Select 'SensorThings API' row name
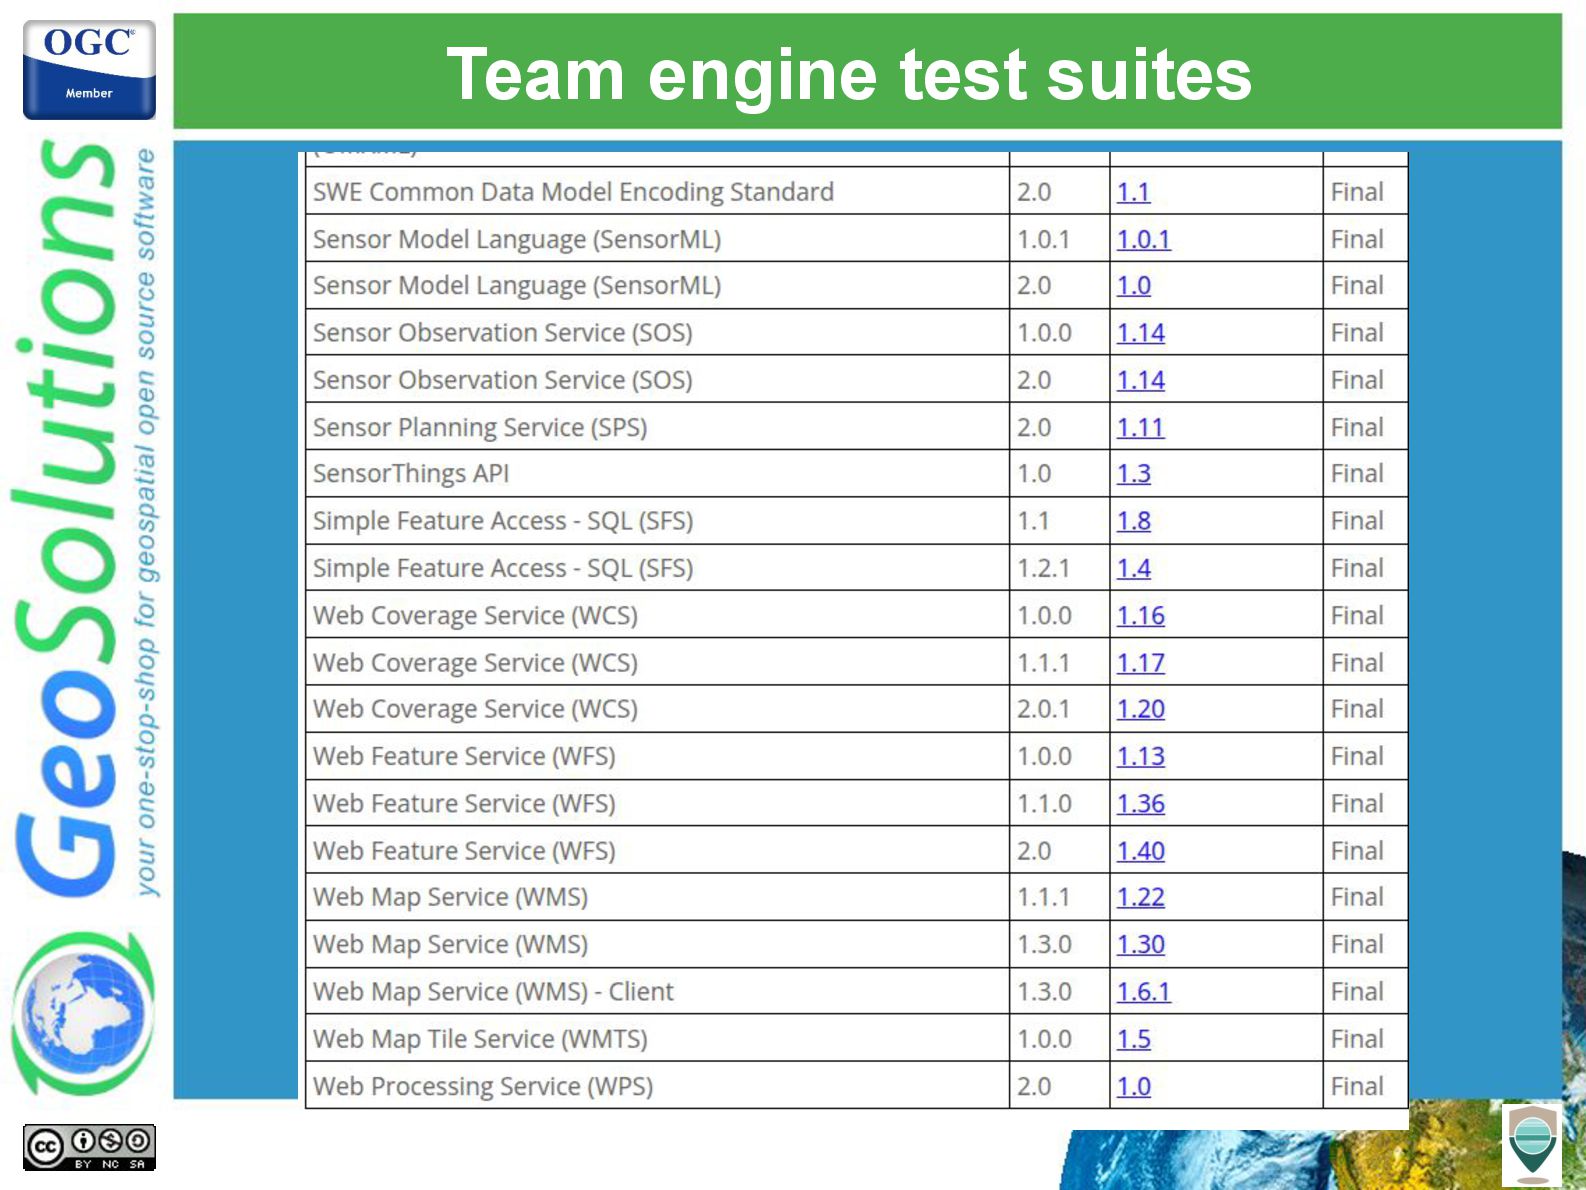The image size is (1586, 1190). click(411, 474)
